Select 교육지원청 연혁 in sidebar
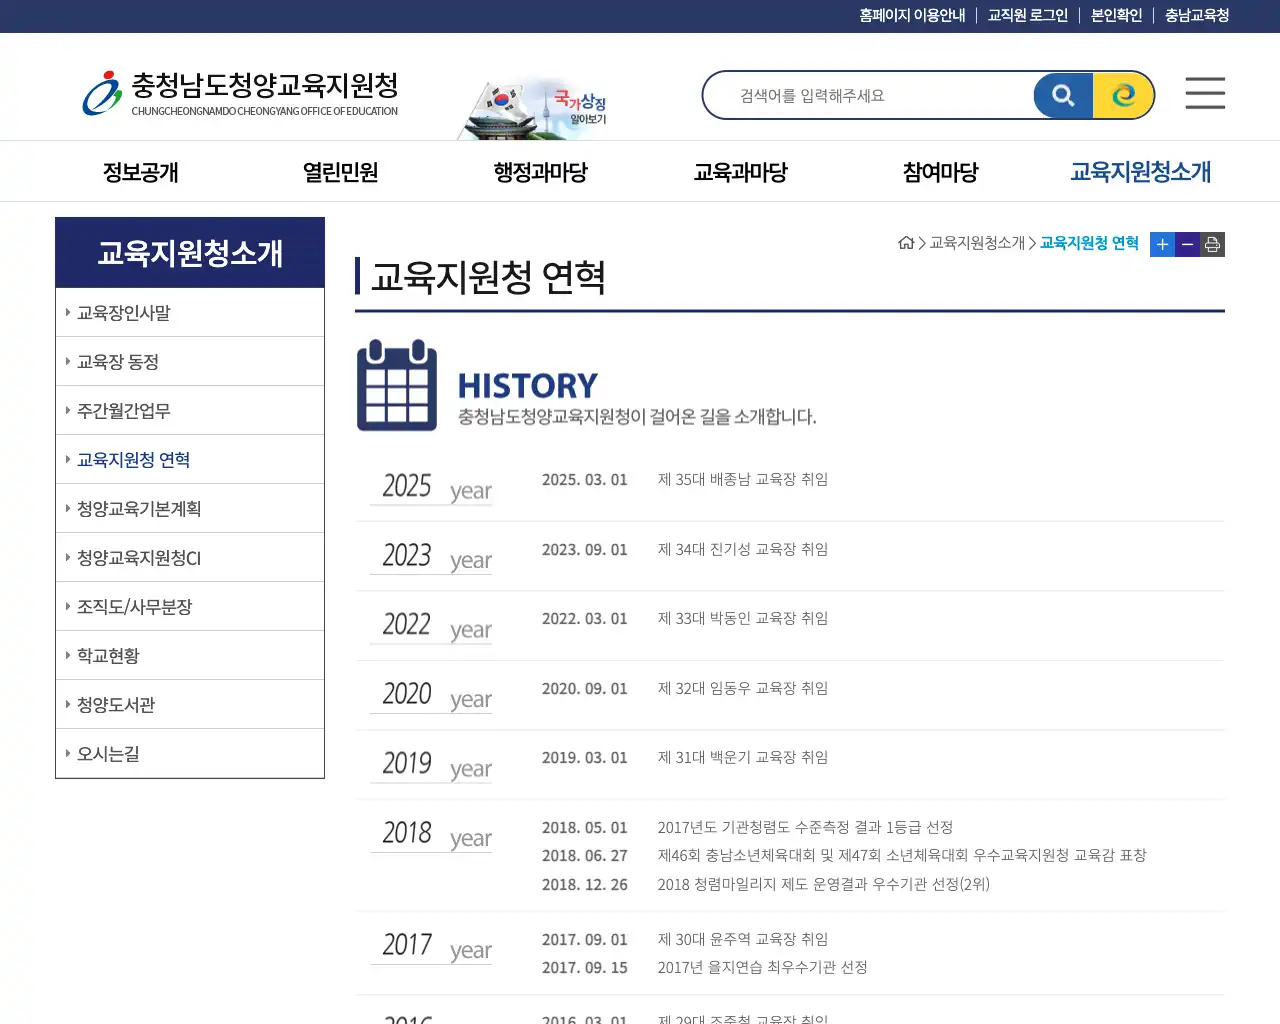The height and width of the screenshot is (1024, 1280). (x=190, y=460)
